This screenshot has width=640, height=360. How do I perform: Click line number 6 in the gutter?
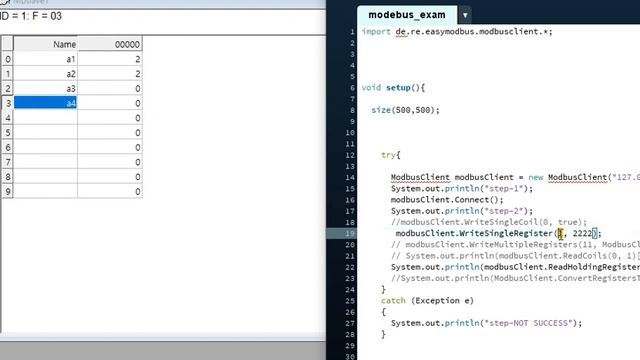(x=352, y=88)
